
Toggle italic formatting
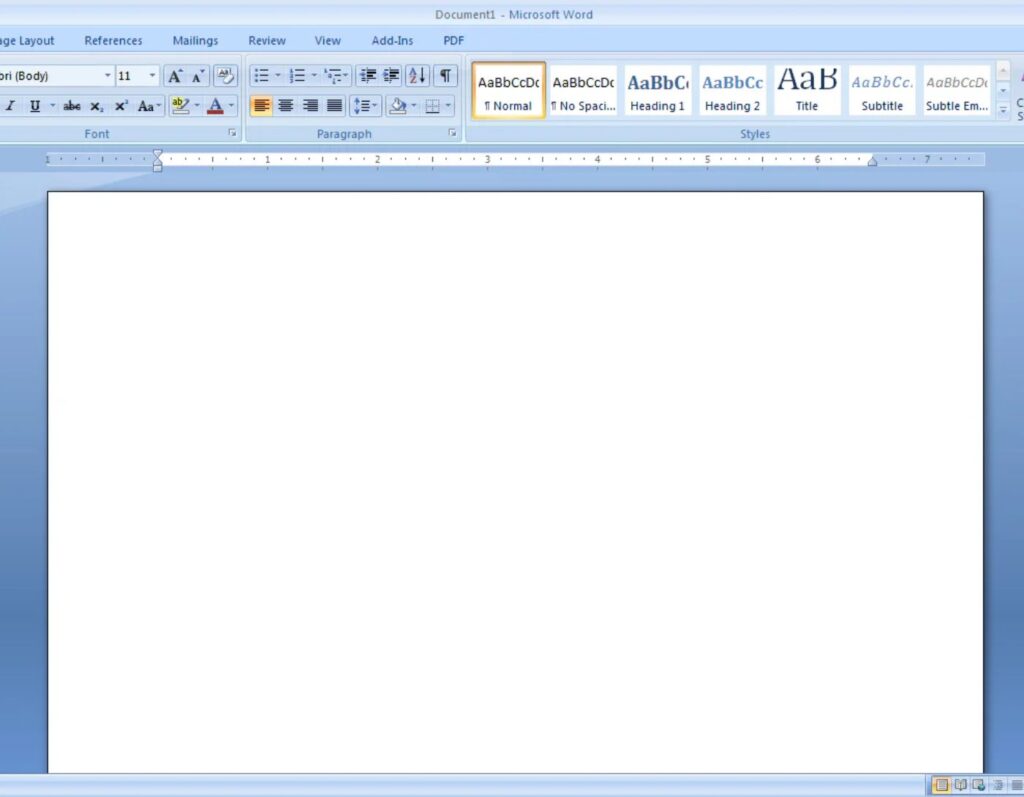(x=10, y=106)
